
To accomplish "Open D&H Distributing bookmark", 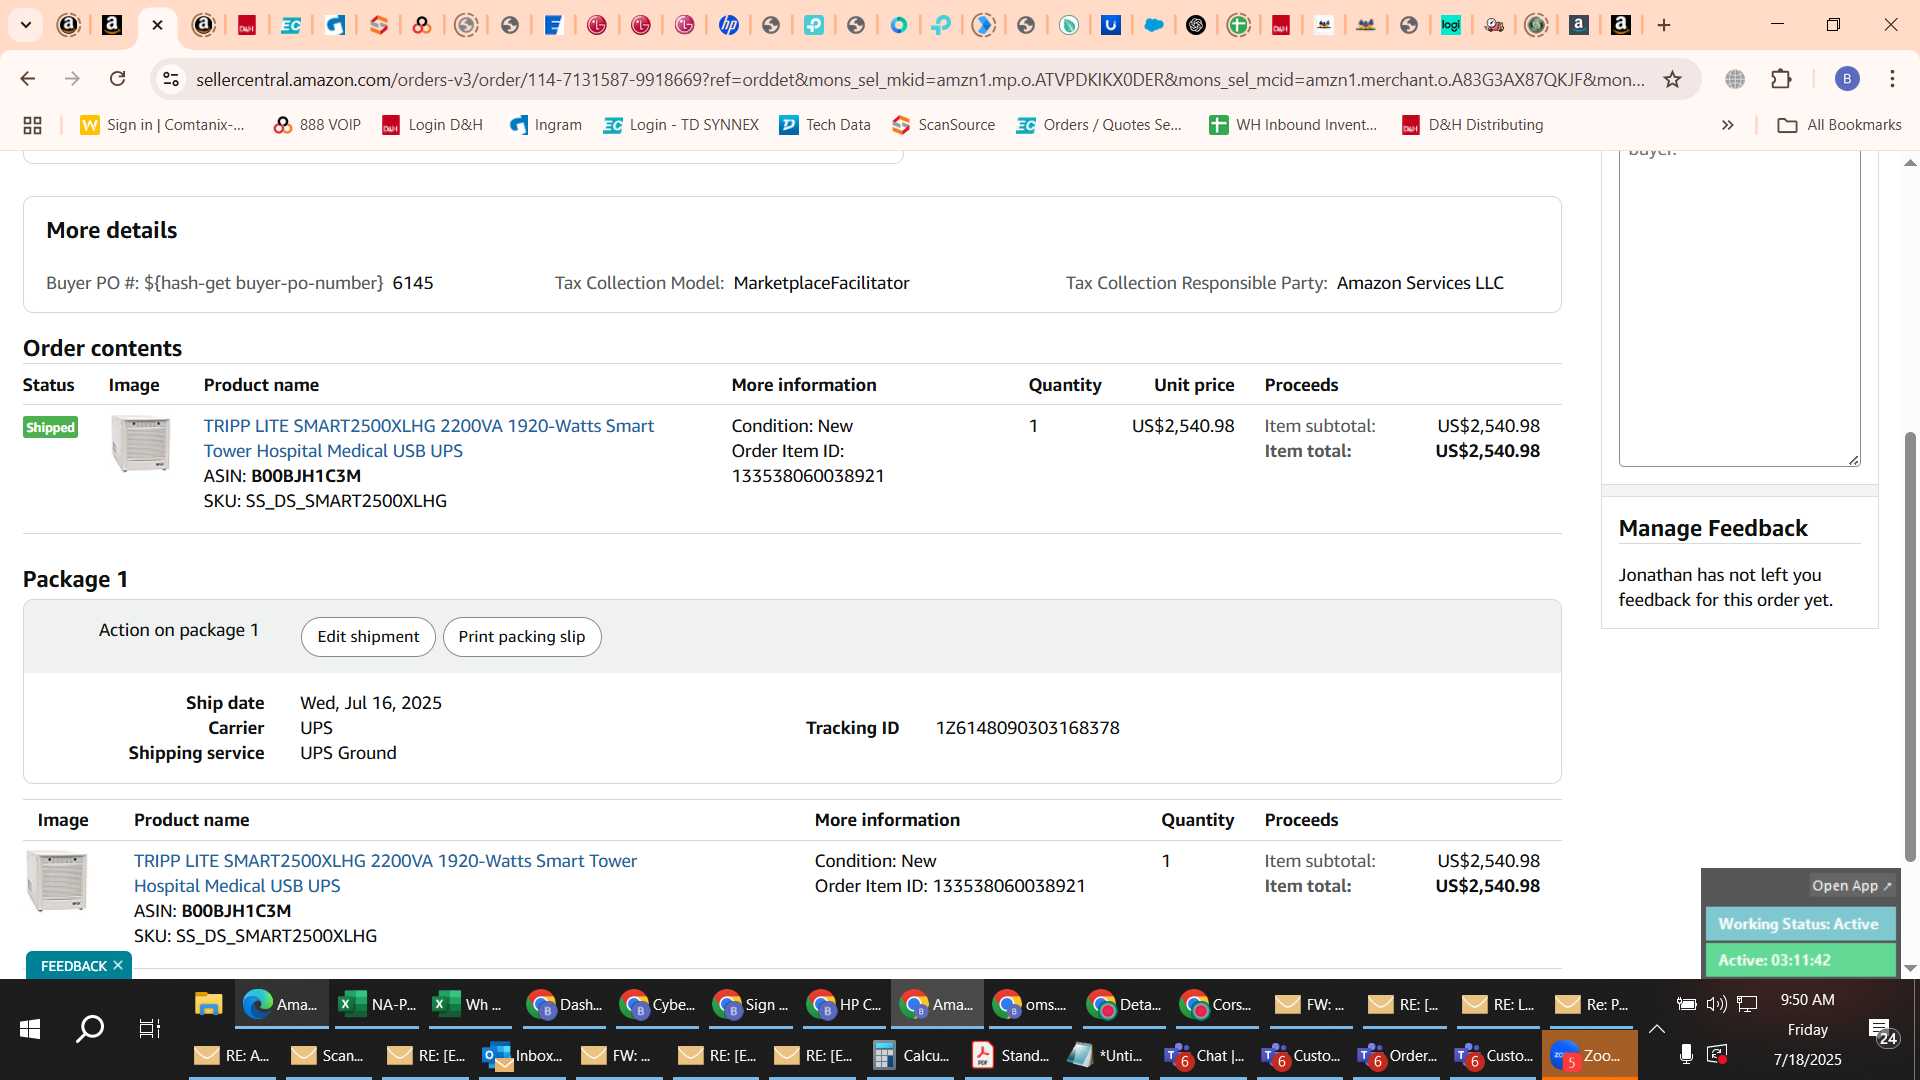I will point(1472,125).
